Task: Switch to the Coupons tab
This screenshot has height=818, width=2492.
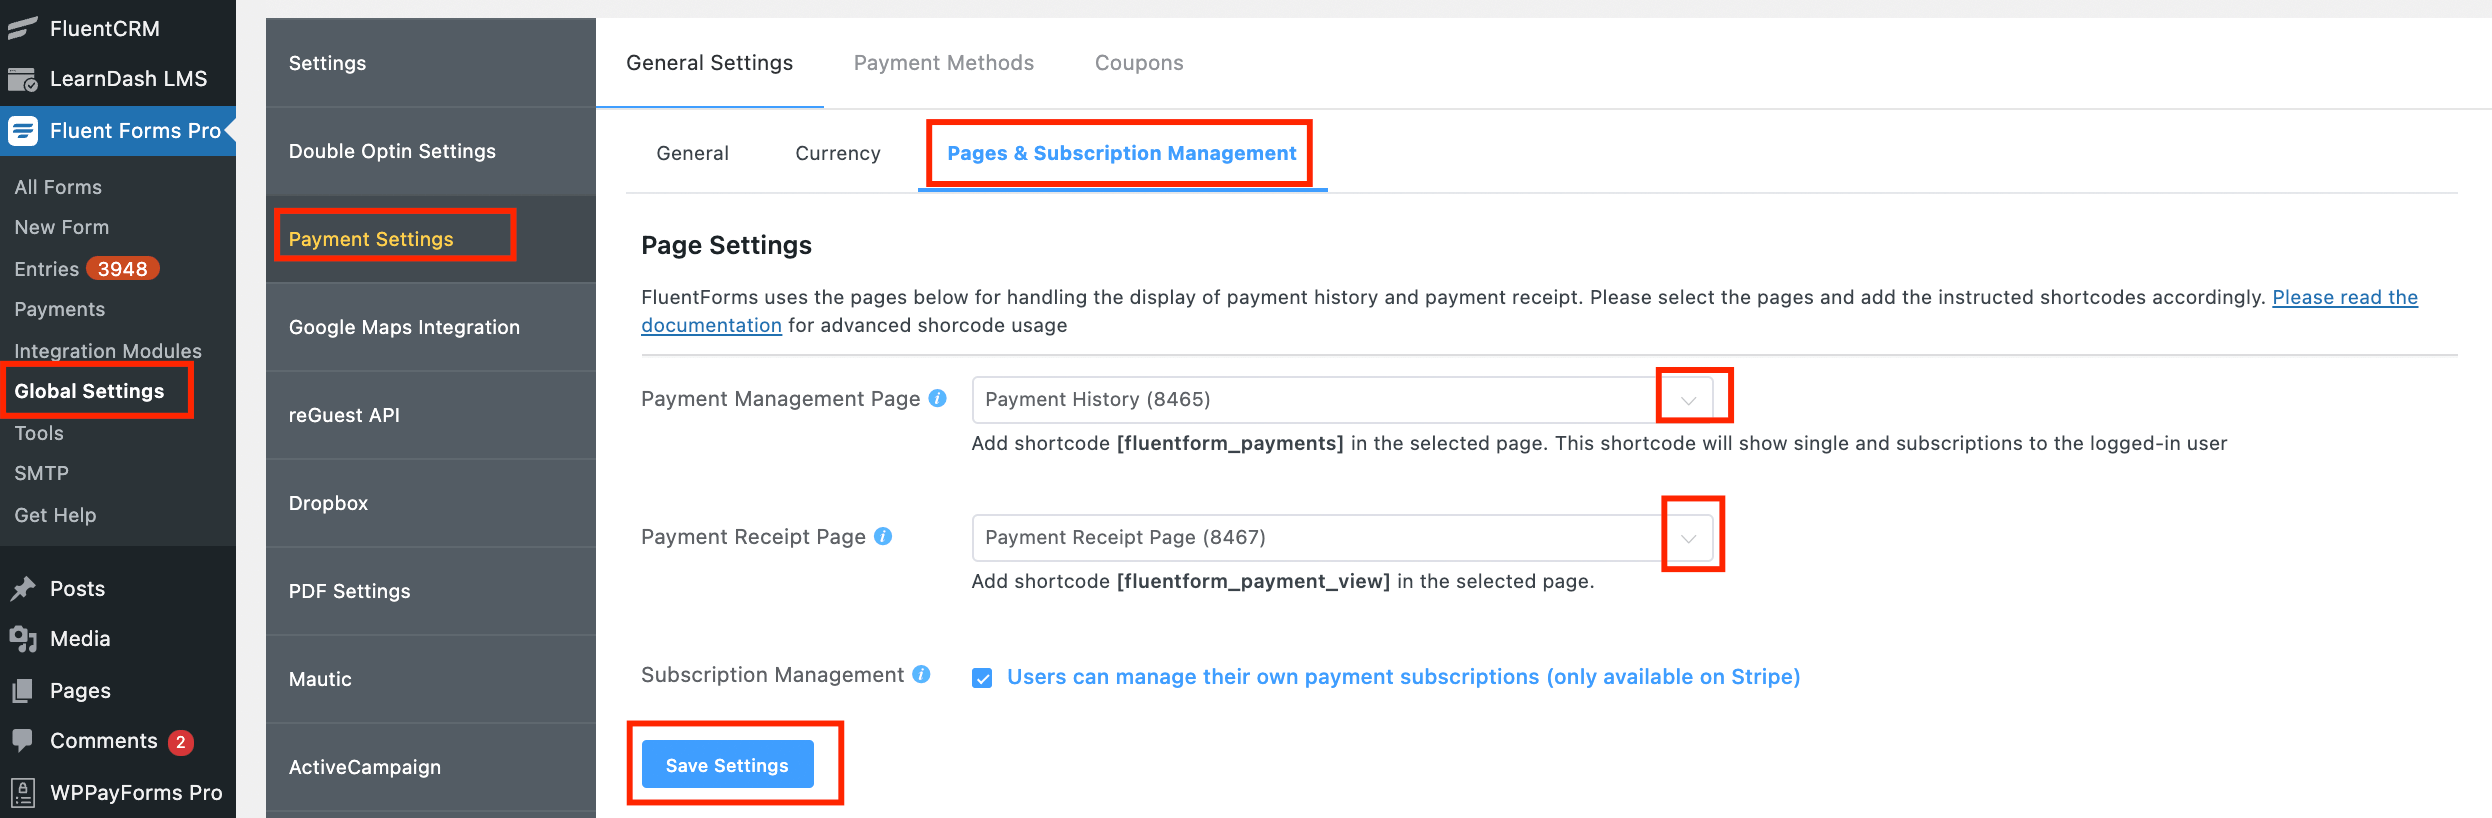Action: pyautogui.click(x=1139, y=63)
